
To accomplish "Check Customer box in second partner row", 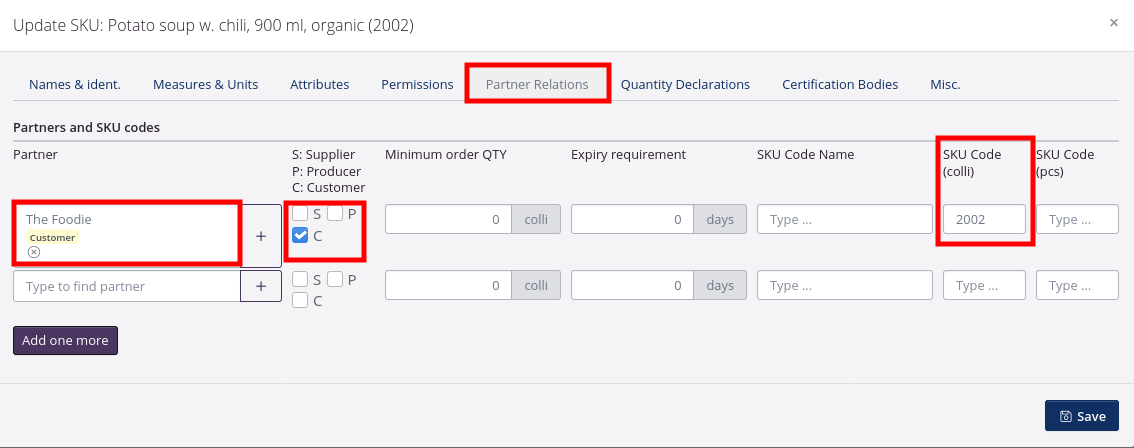I will (300, 300).
